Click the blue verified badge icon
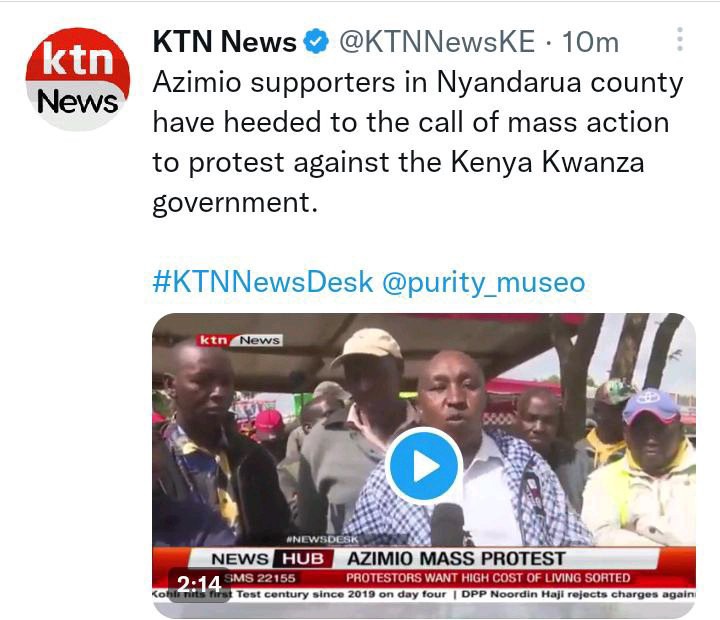This screenshot has height=620, width=720. [316, 41]
